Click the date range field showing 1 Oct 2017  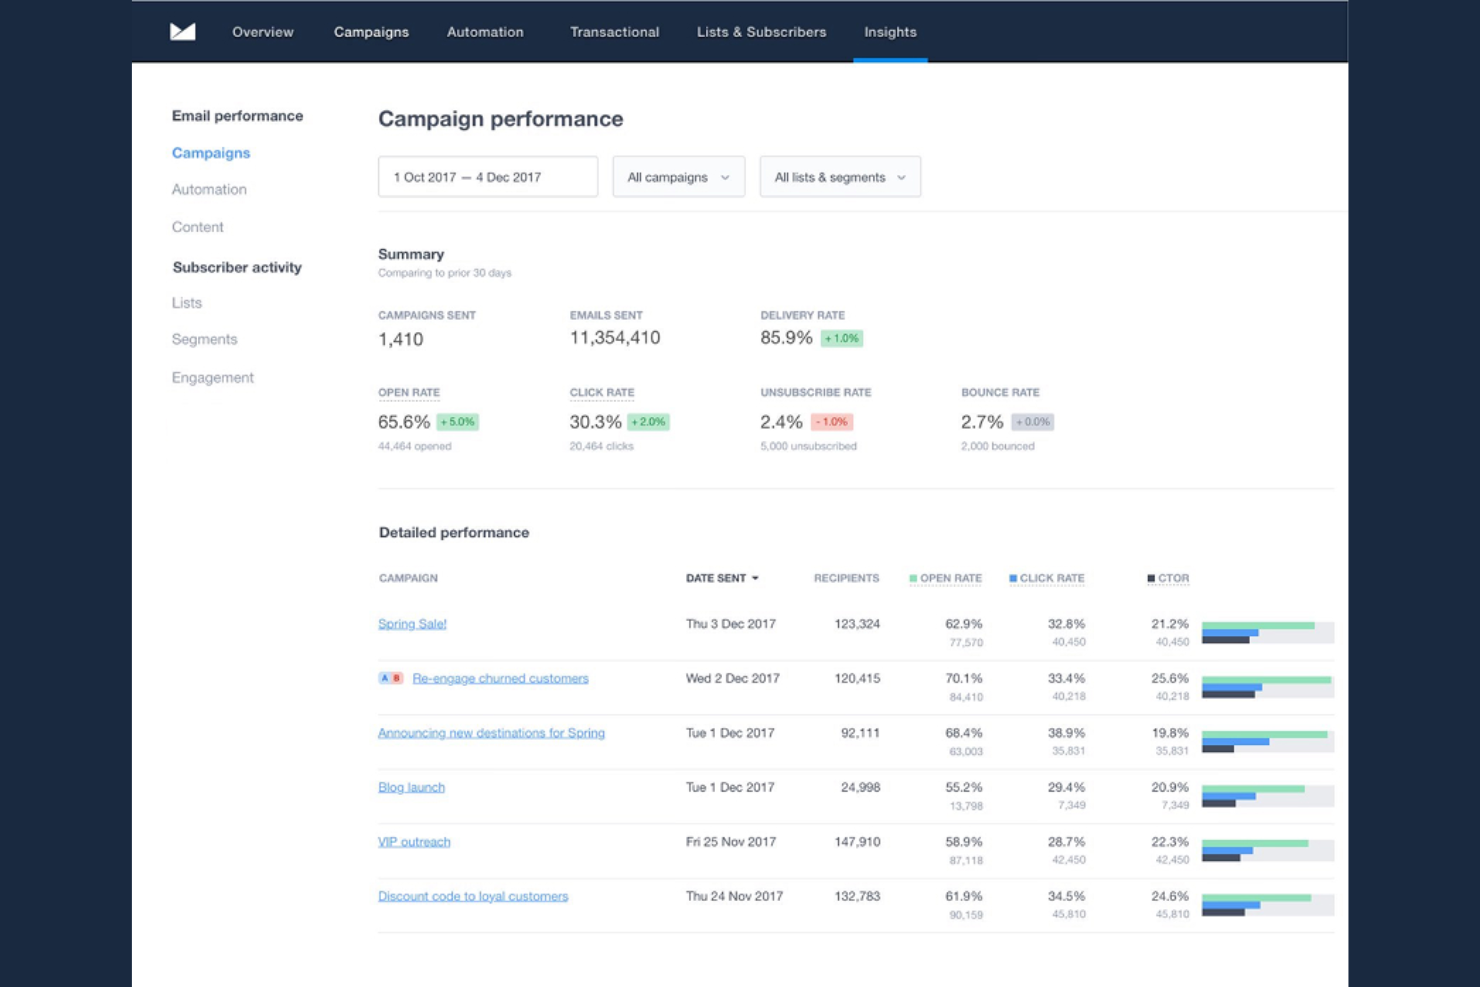tap(487, 177)
